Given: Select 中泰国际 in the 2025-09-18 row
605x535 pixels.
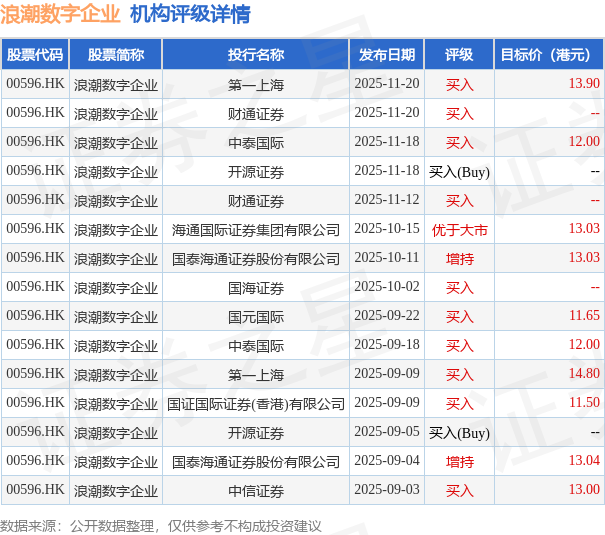Looking at the screenshot, I should click(x=256, y=346).
